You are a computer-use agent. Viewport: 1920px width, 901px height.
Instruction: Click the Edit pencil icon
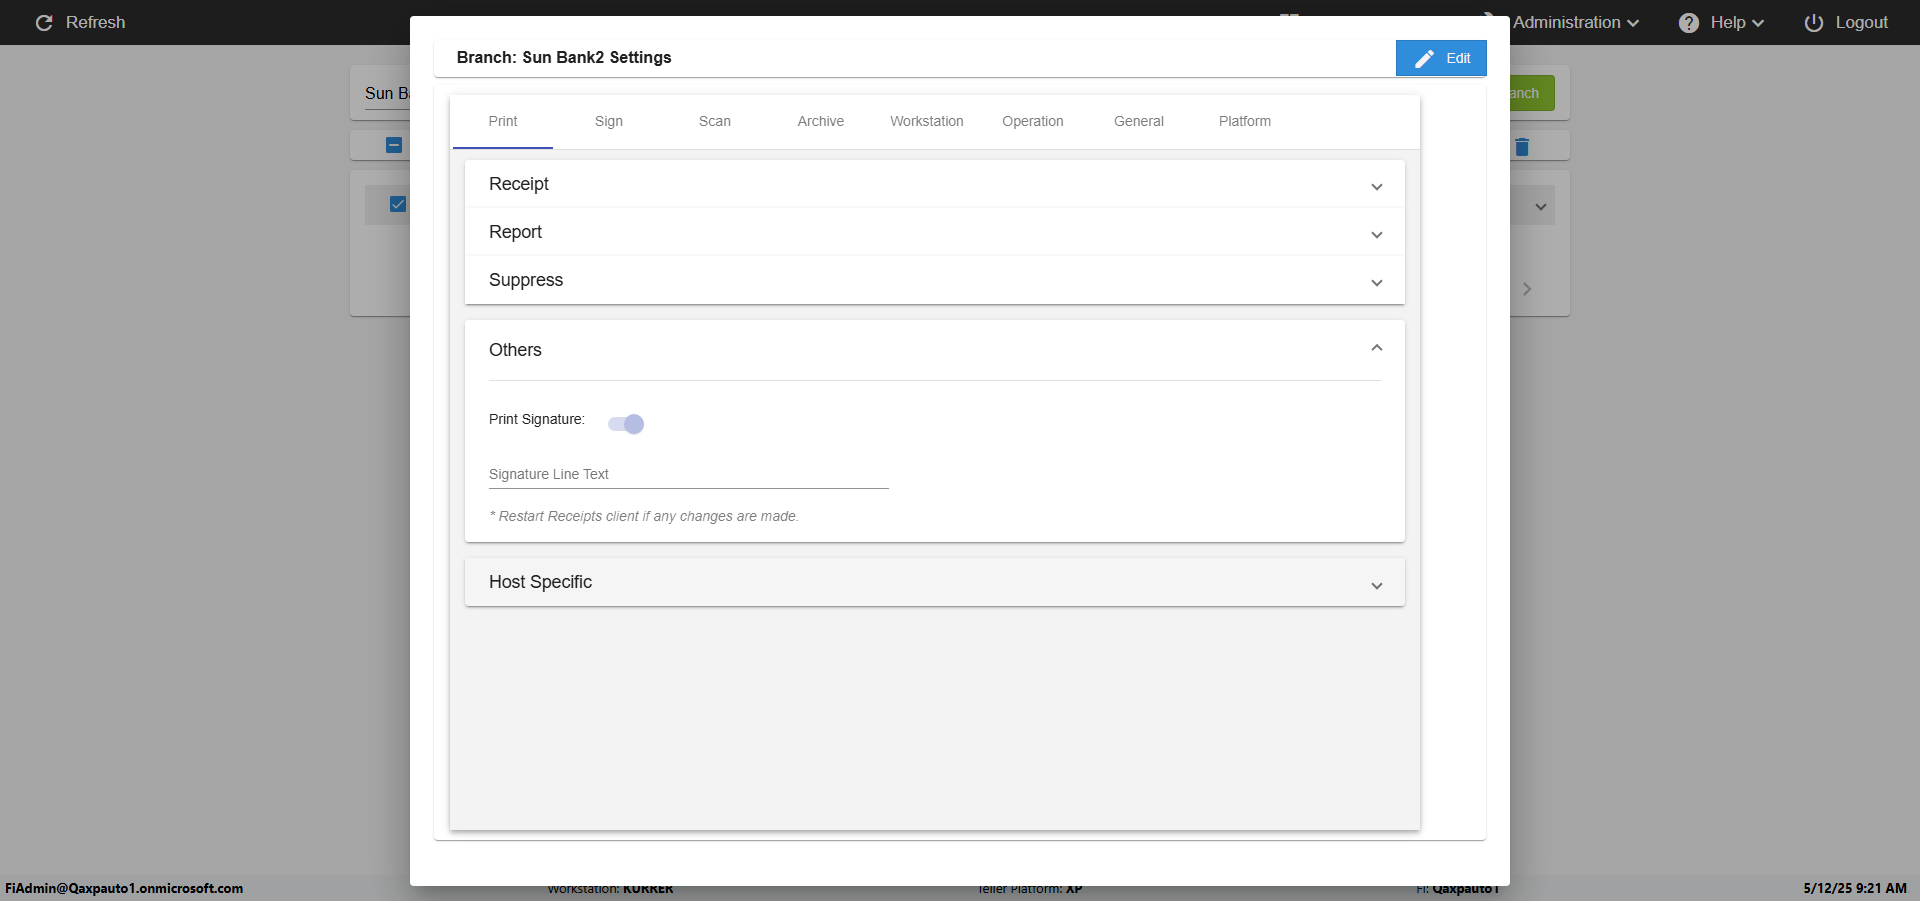click(1424, 59)
